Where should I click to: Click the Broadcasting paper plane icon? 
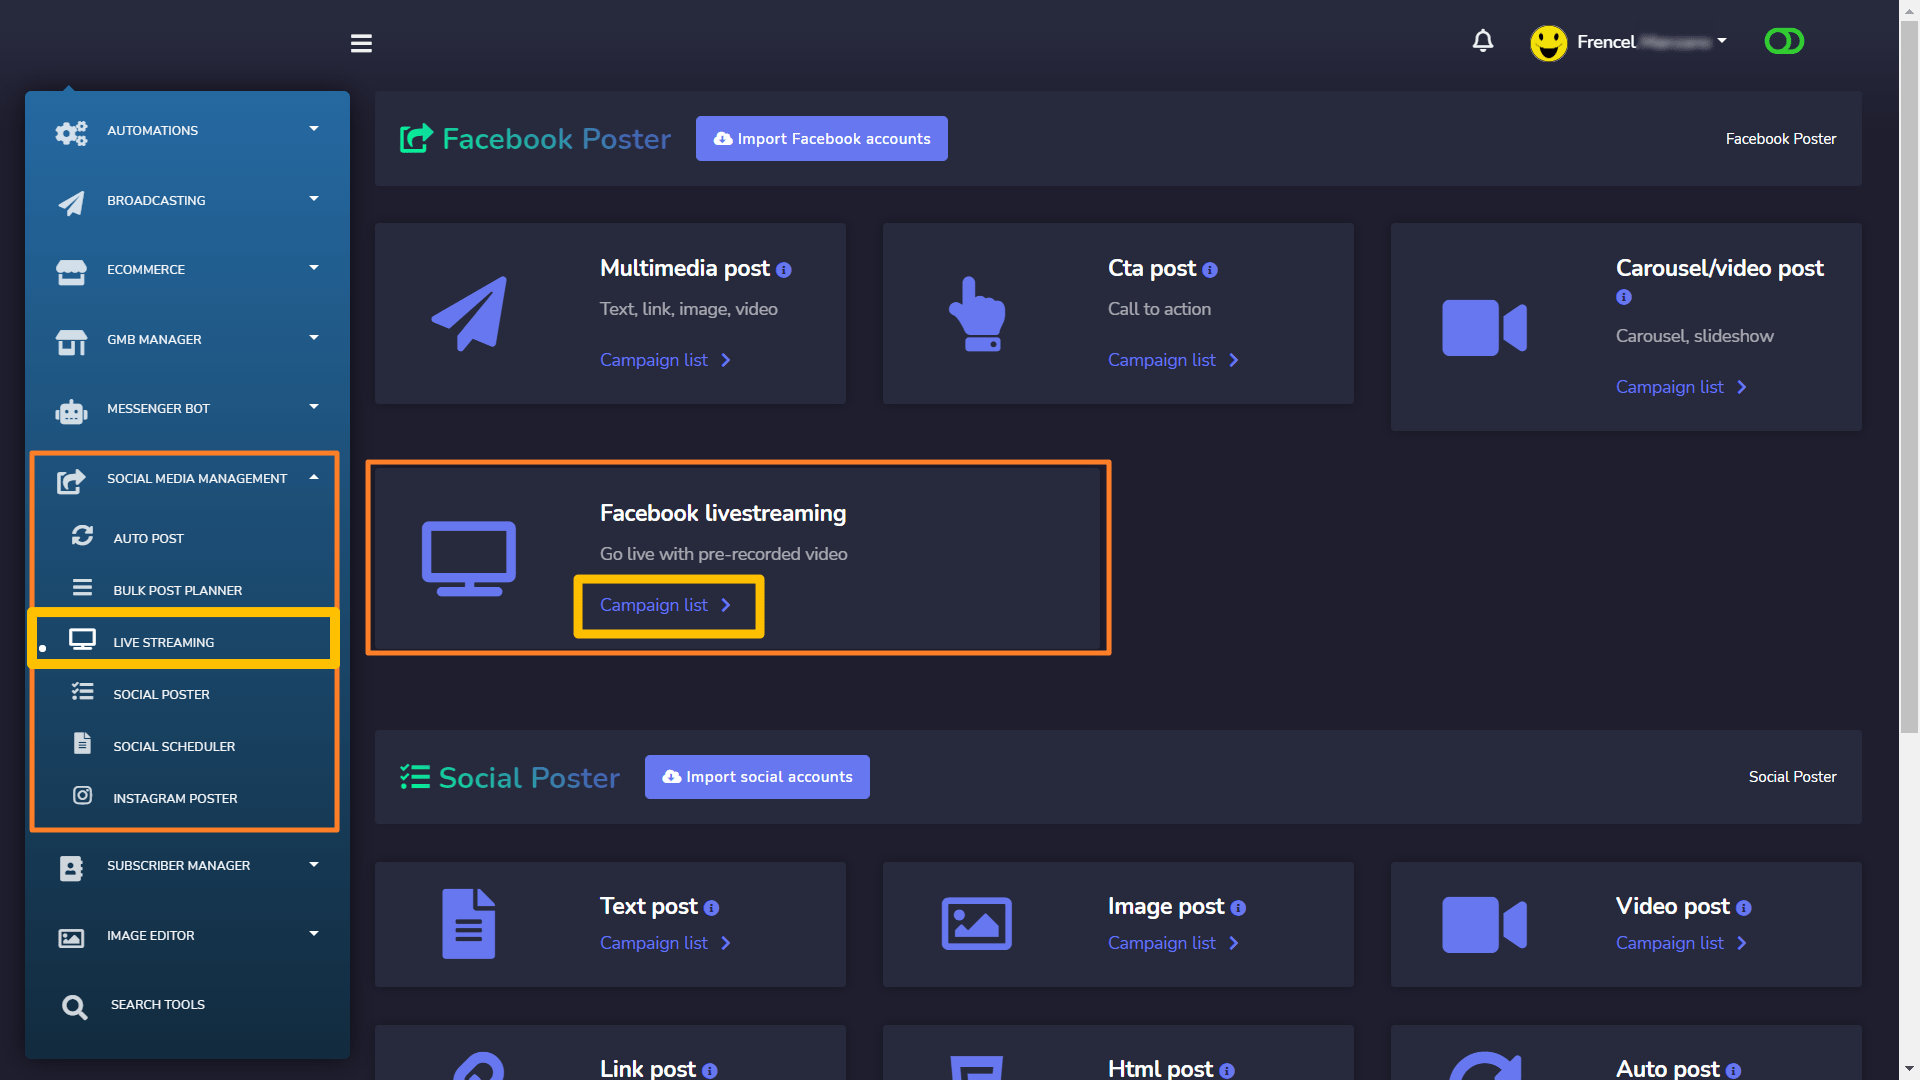click(71, 202)
